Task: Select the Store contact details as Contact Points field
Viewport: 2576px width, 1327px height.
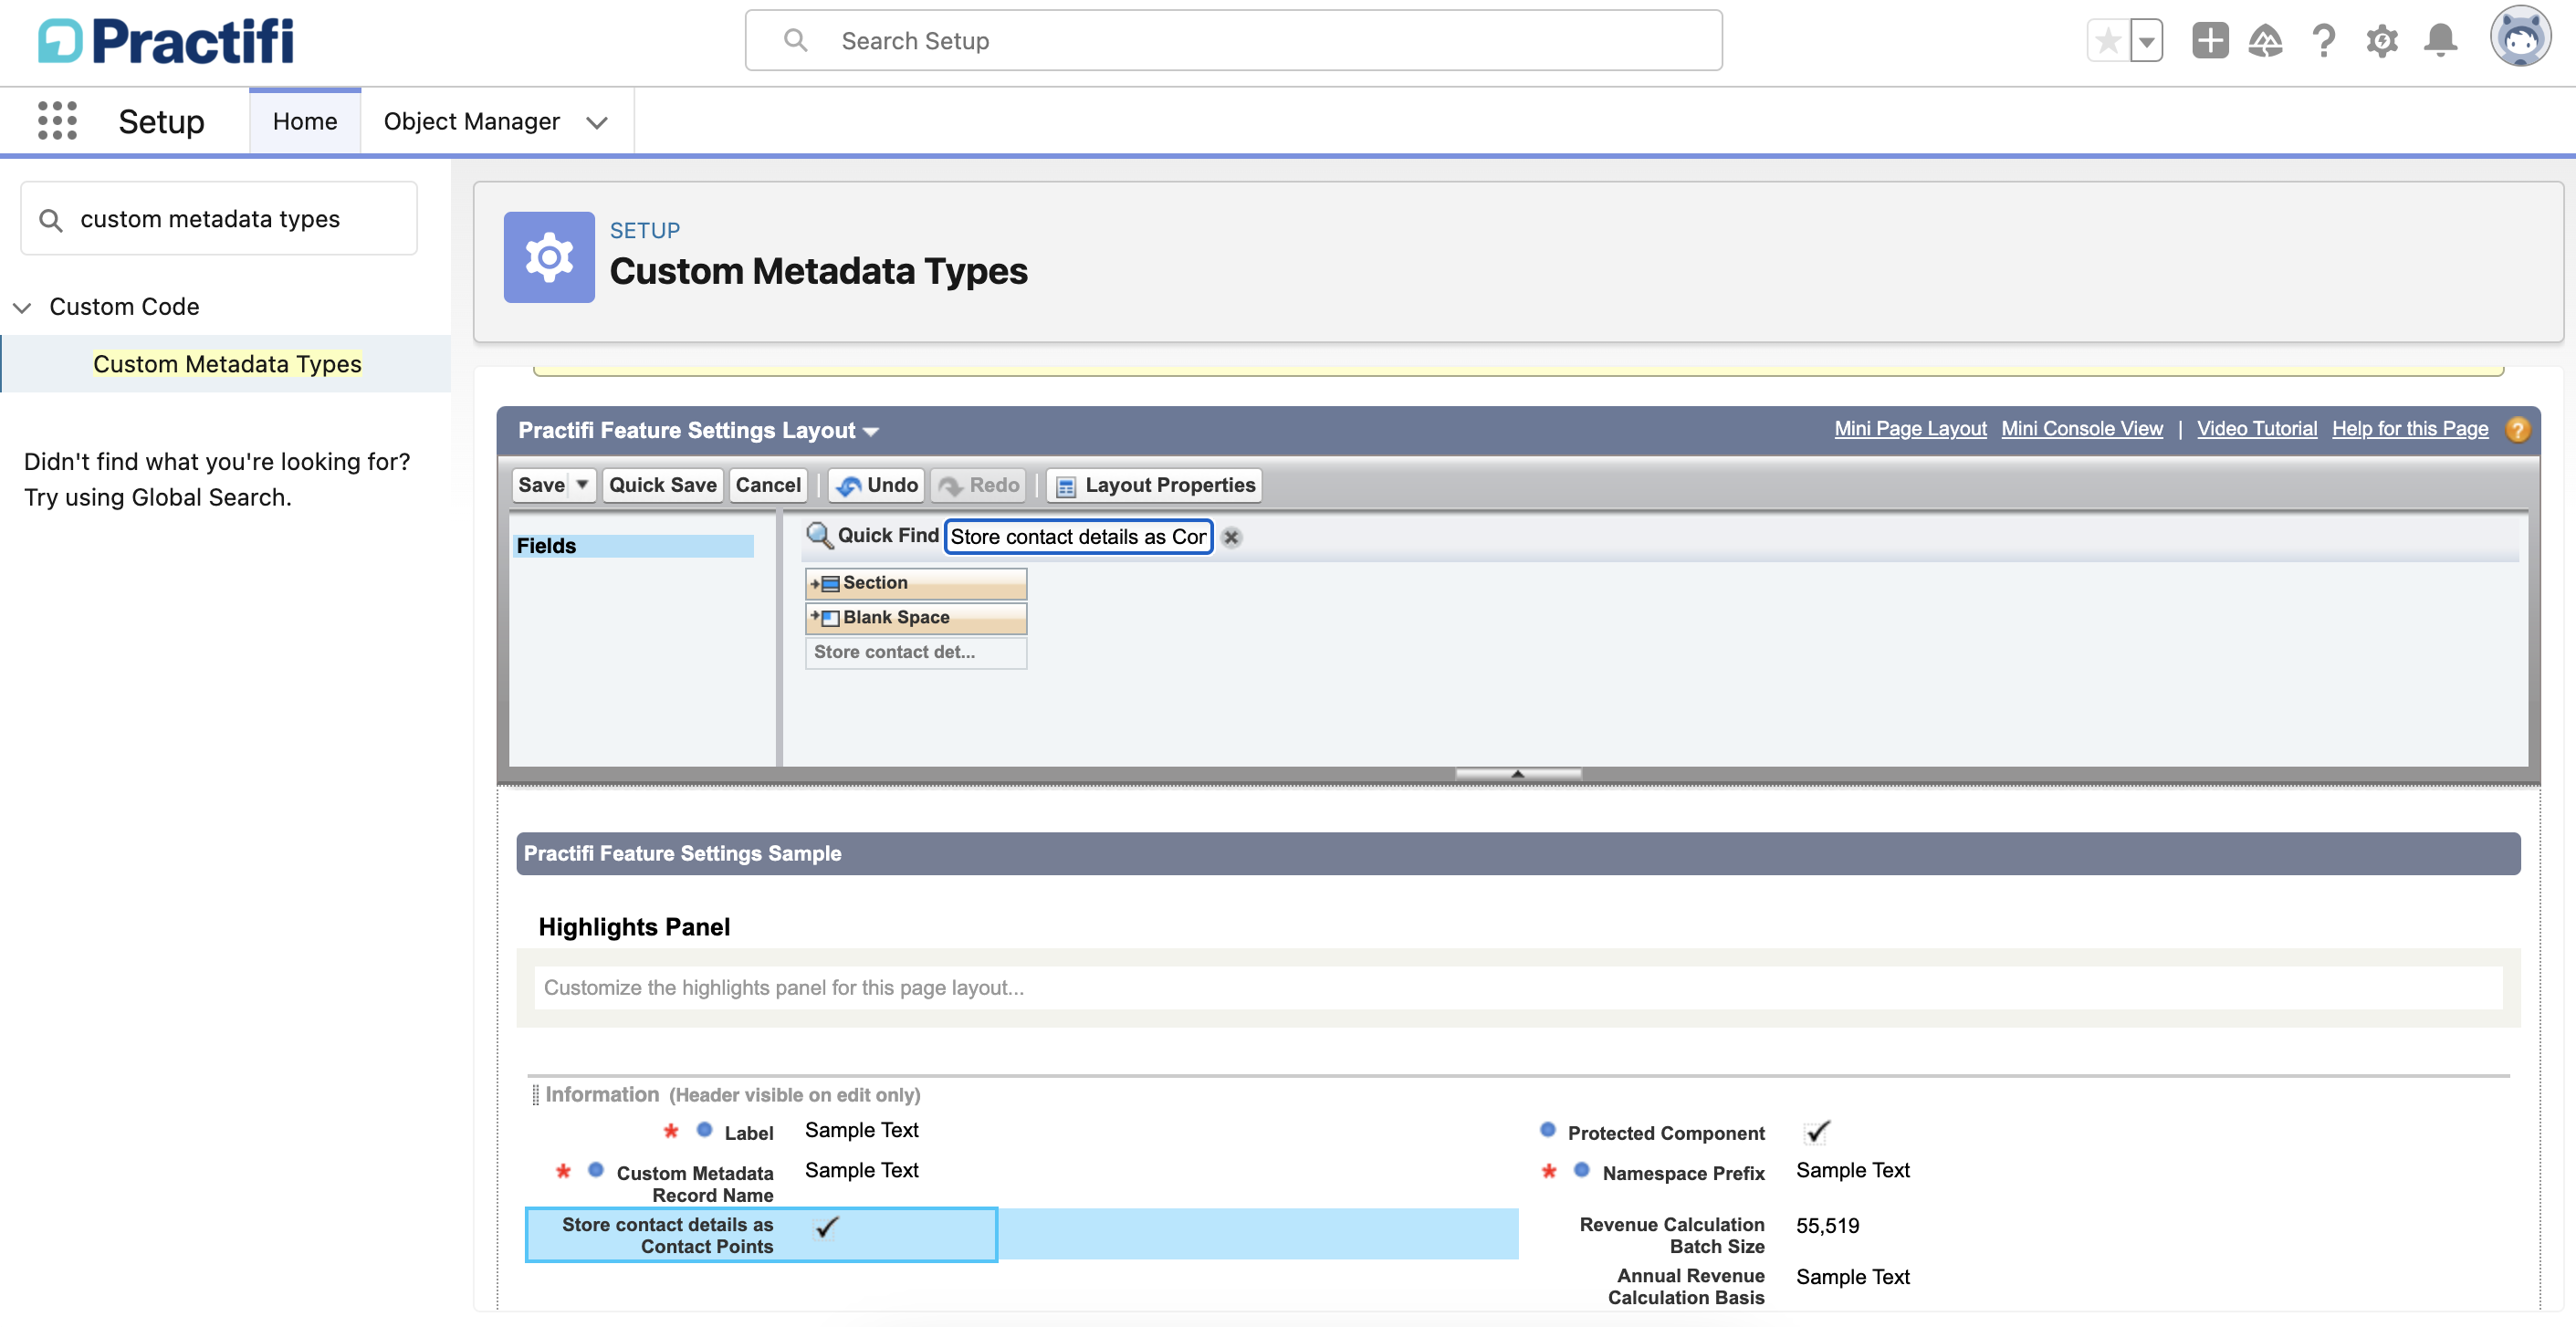Action: pyautogui.click(x=761, y=1235)
